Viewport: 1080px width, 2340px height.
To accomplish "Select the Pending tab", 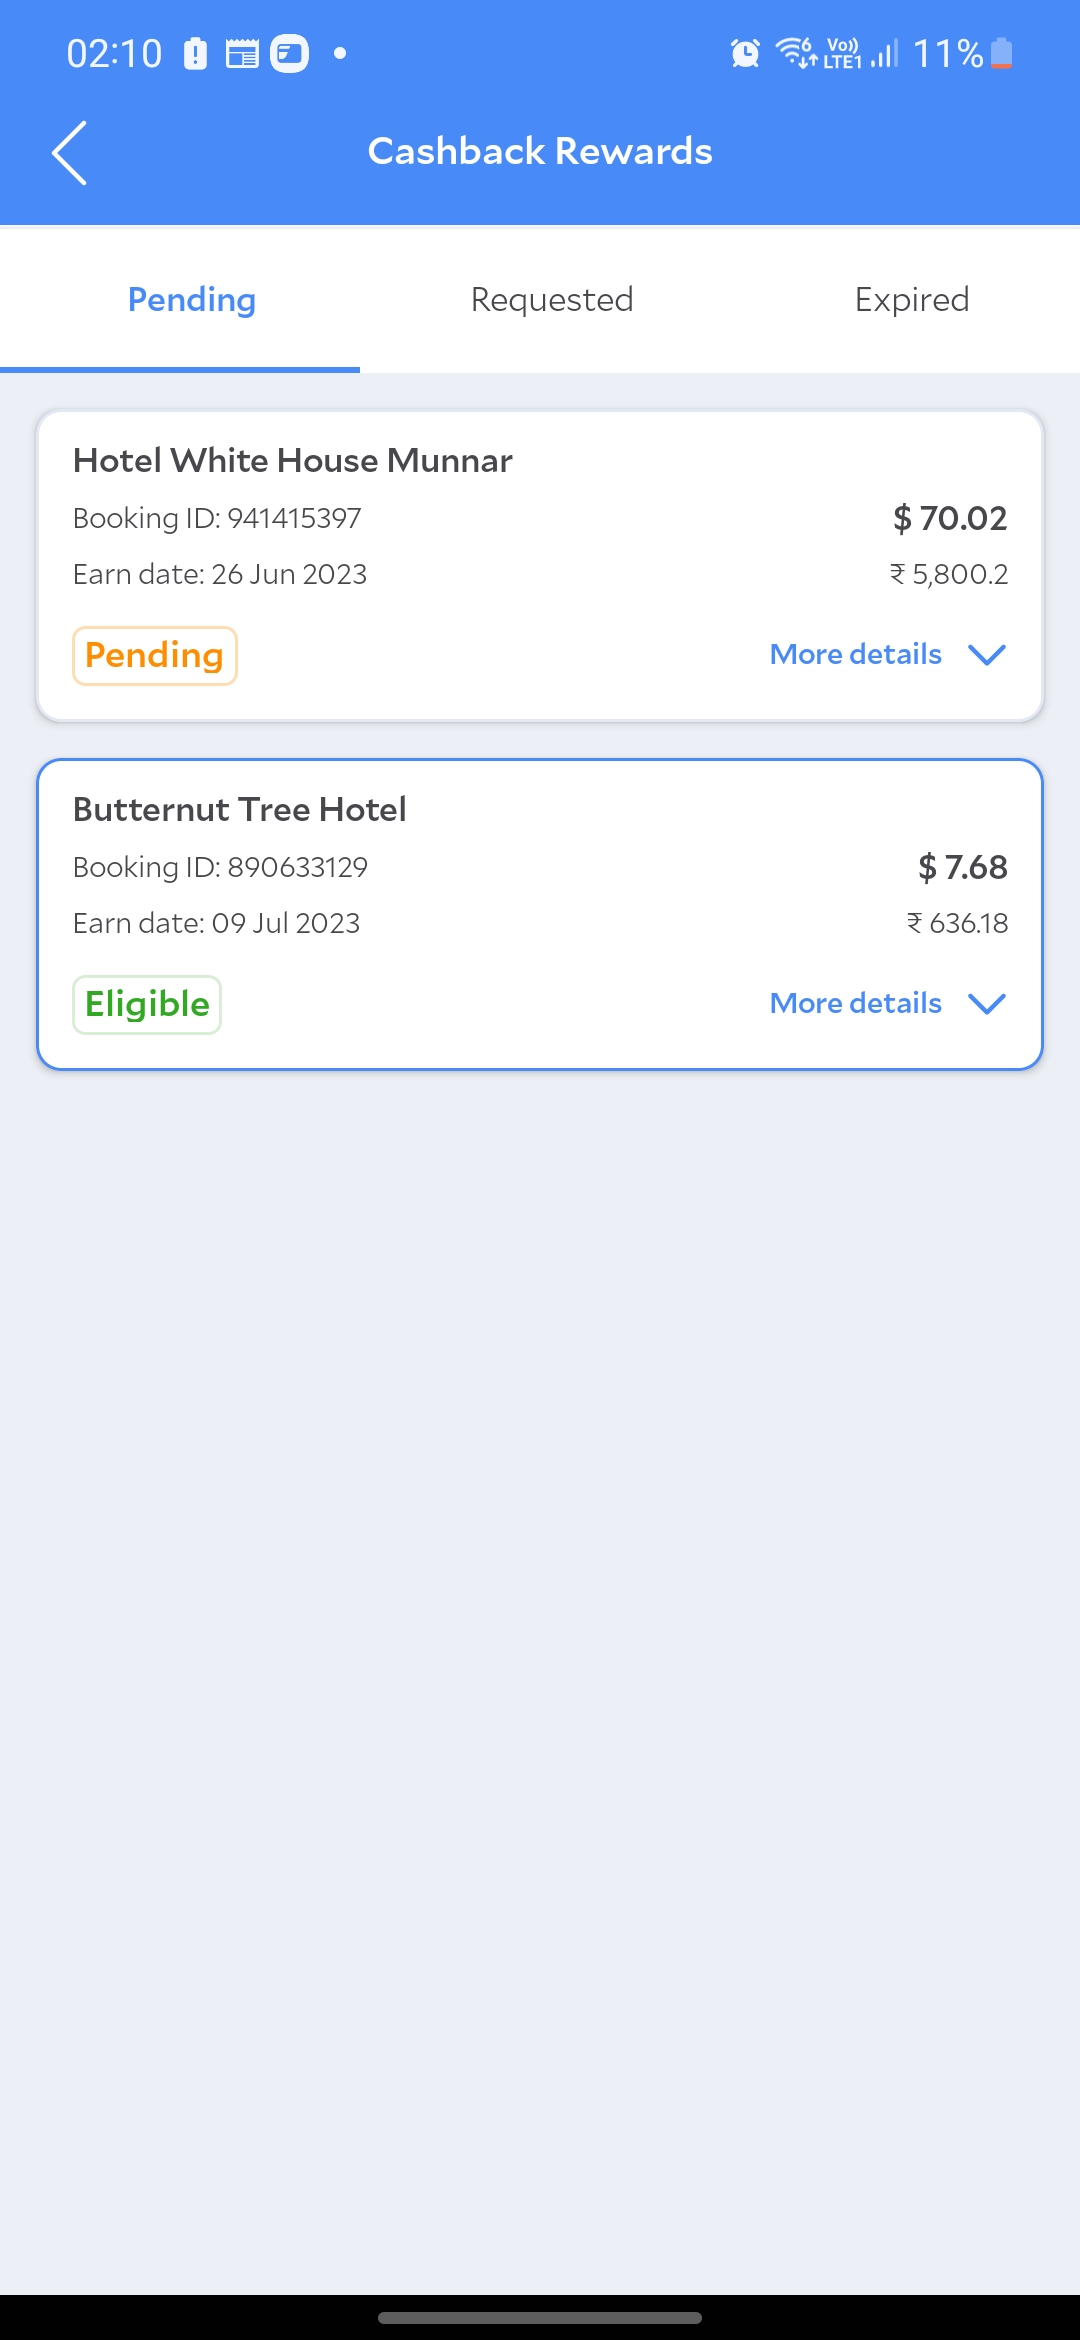I will [x=192, y=300].
